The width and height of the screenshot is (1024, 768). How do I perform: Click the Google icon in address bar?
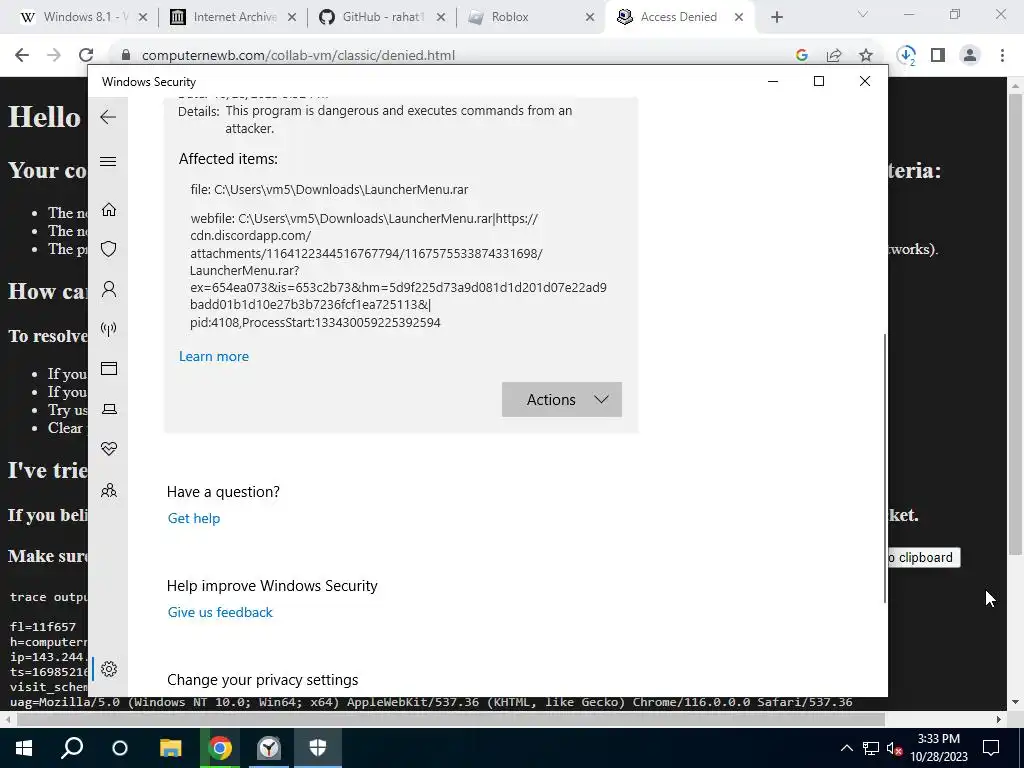tap(802, 56)
